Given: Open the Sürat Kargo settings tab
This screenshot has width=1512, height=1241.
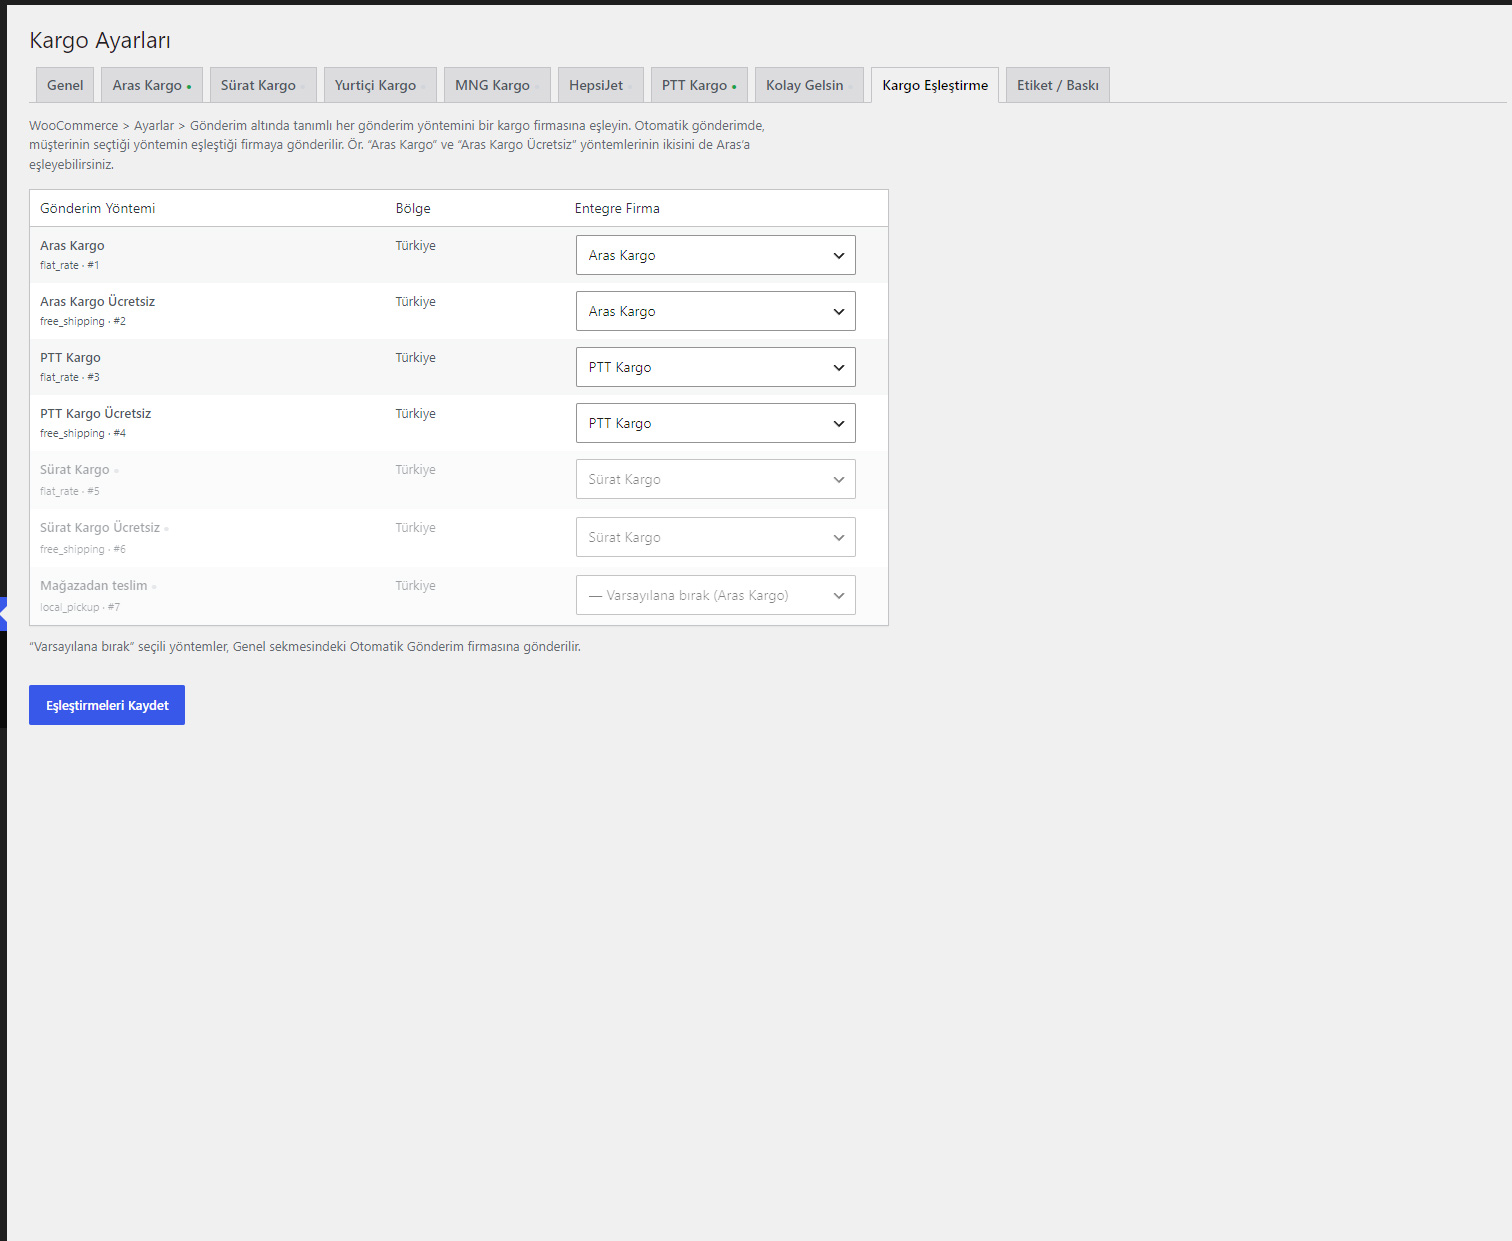Looking at the screenshot, I should pos(263,85).
